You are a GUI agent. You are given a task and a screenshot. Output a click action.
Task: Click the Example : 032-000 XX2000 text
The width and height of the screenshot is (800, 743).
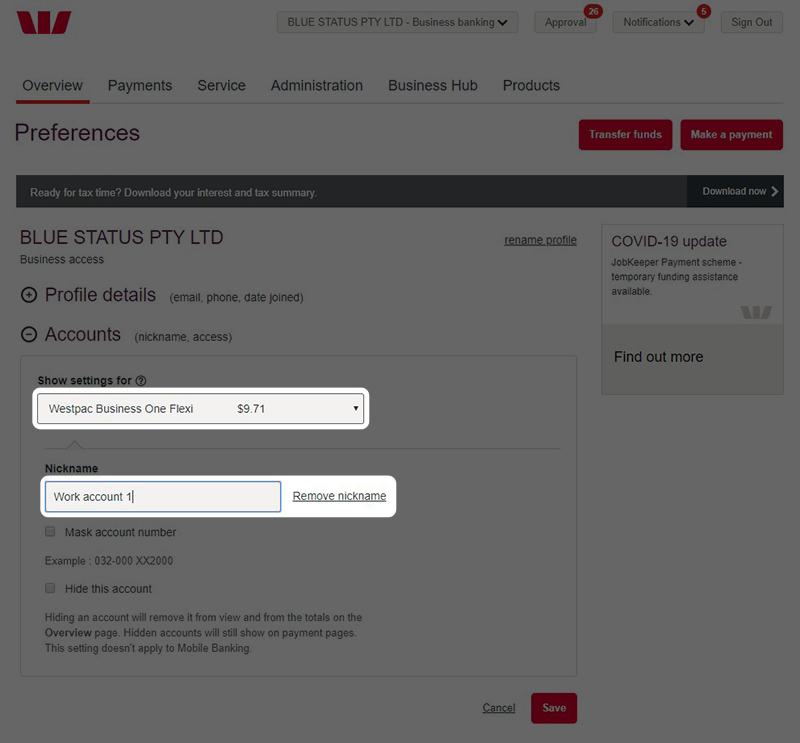coord(109,561)
